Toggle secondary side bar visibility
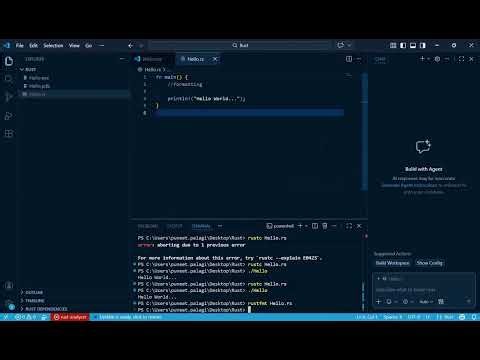The image size is (480, 360). click(x=423, y=45)
